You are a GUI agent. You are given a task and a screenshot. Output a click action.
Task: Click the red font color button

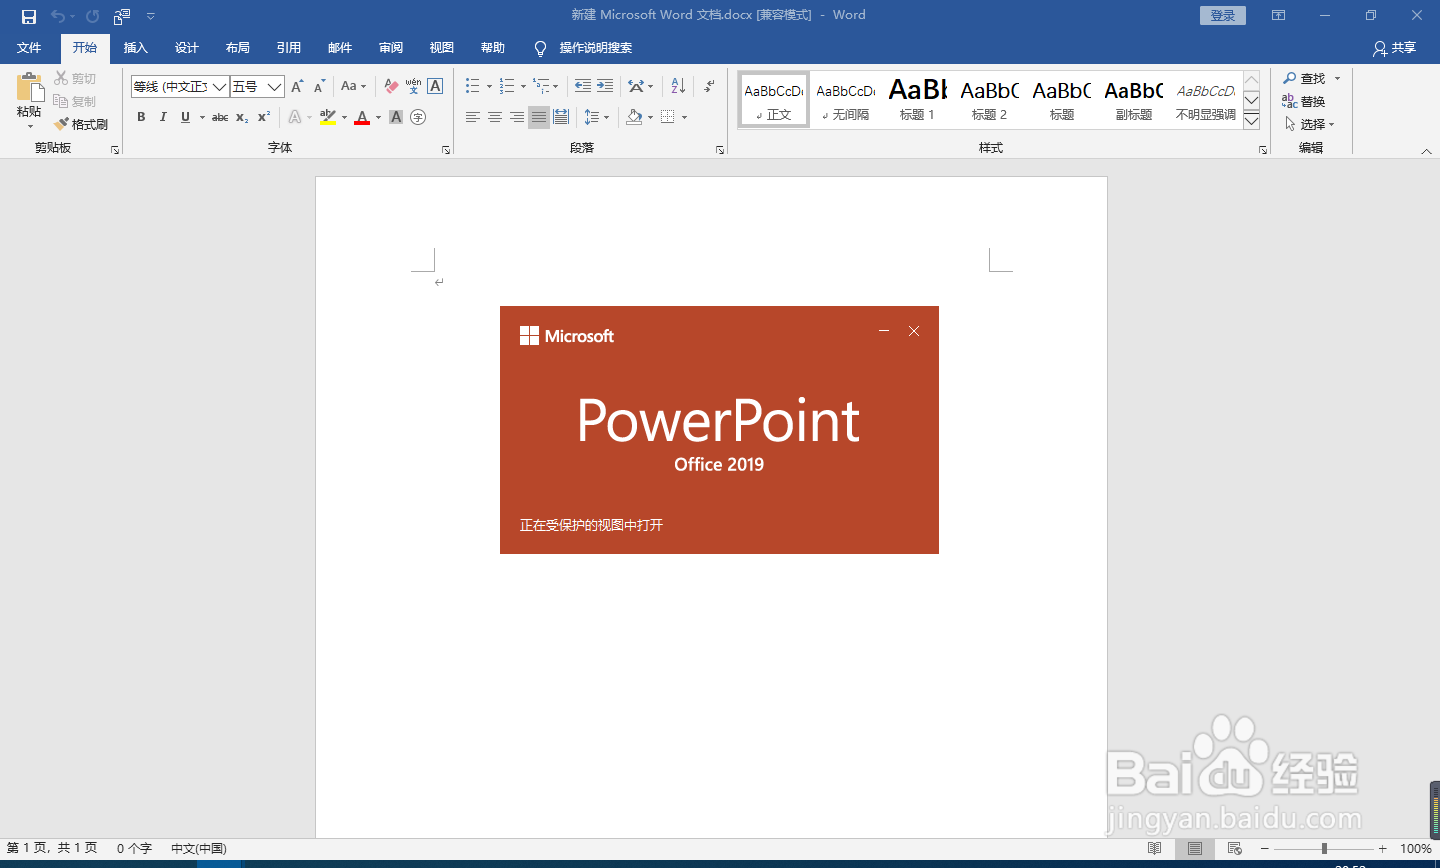coord(362,117)
